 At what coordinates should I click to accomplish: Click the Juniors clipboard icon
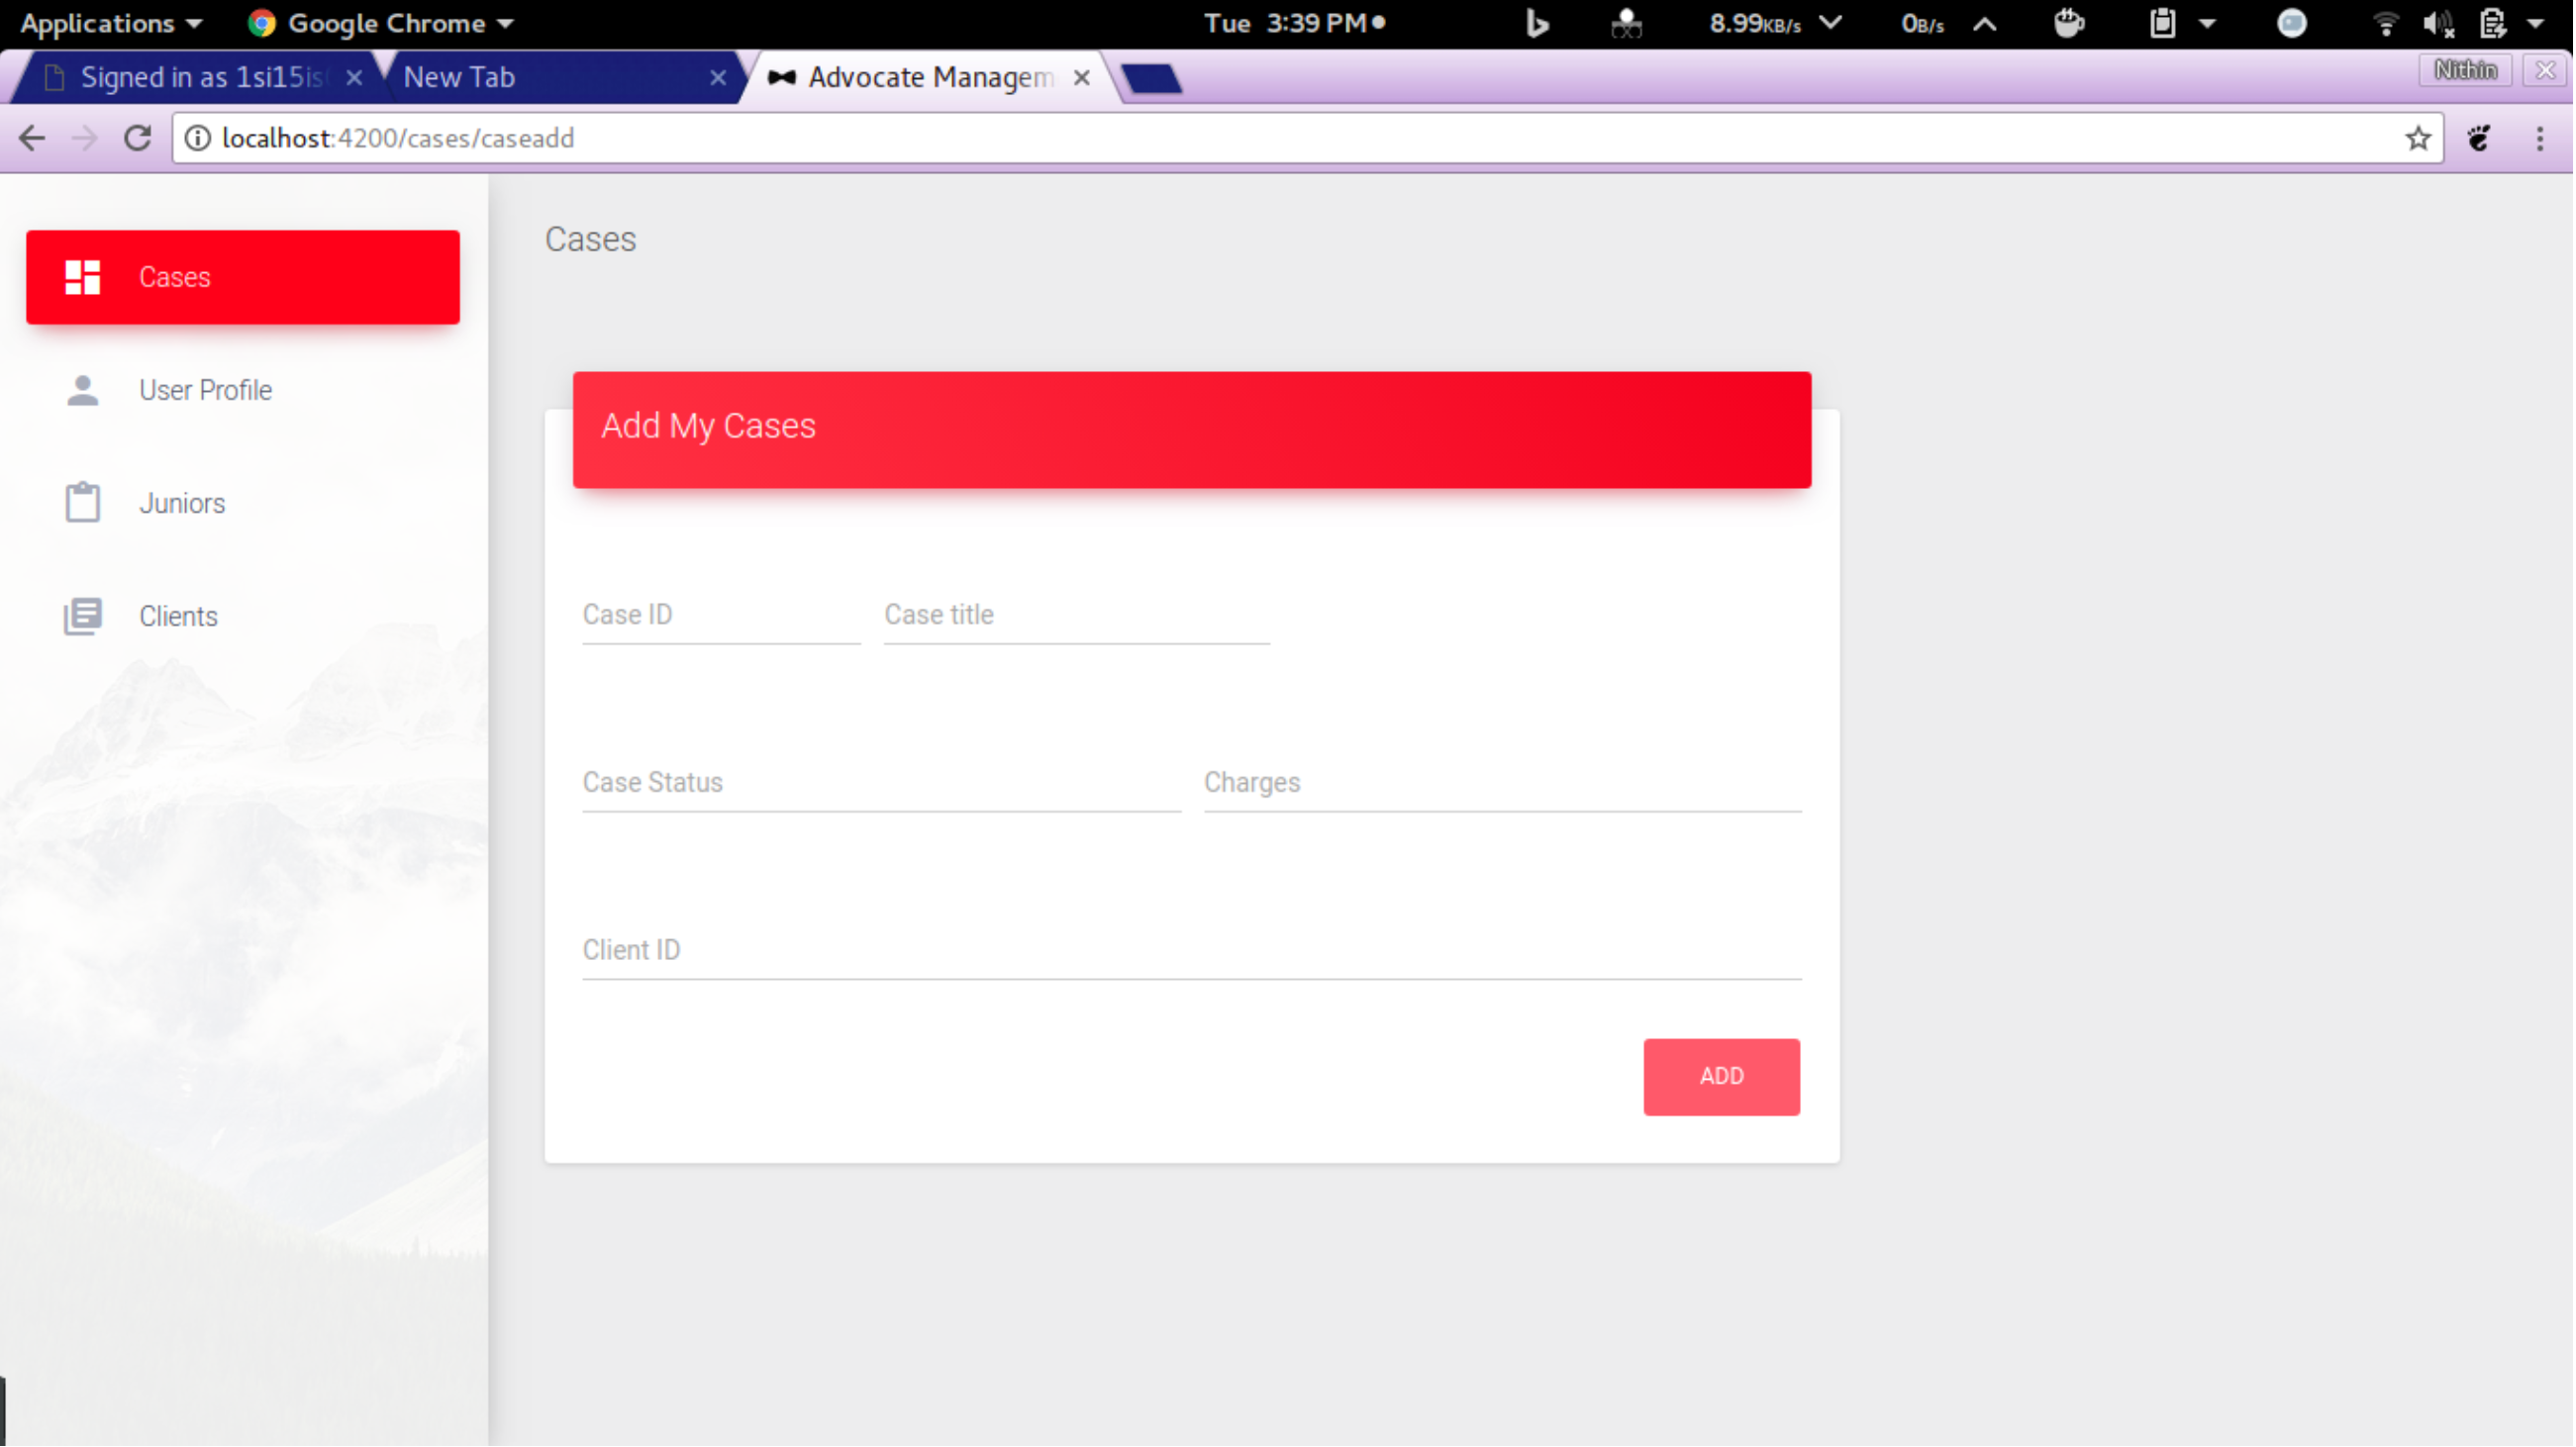coord(82,503)
